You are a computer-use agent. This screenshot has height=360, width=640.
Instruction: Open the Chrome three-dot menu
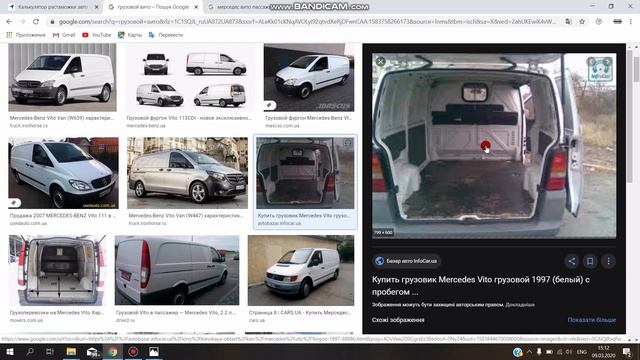pyautogui.click(x=631, y=22)
